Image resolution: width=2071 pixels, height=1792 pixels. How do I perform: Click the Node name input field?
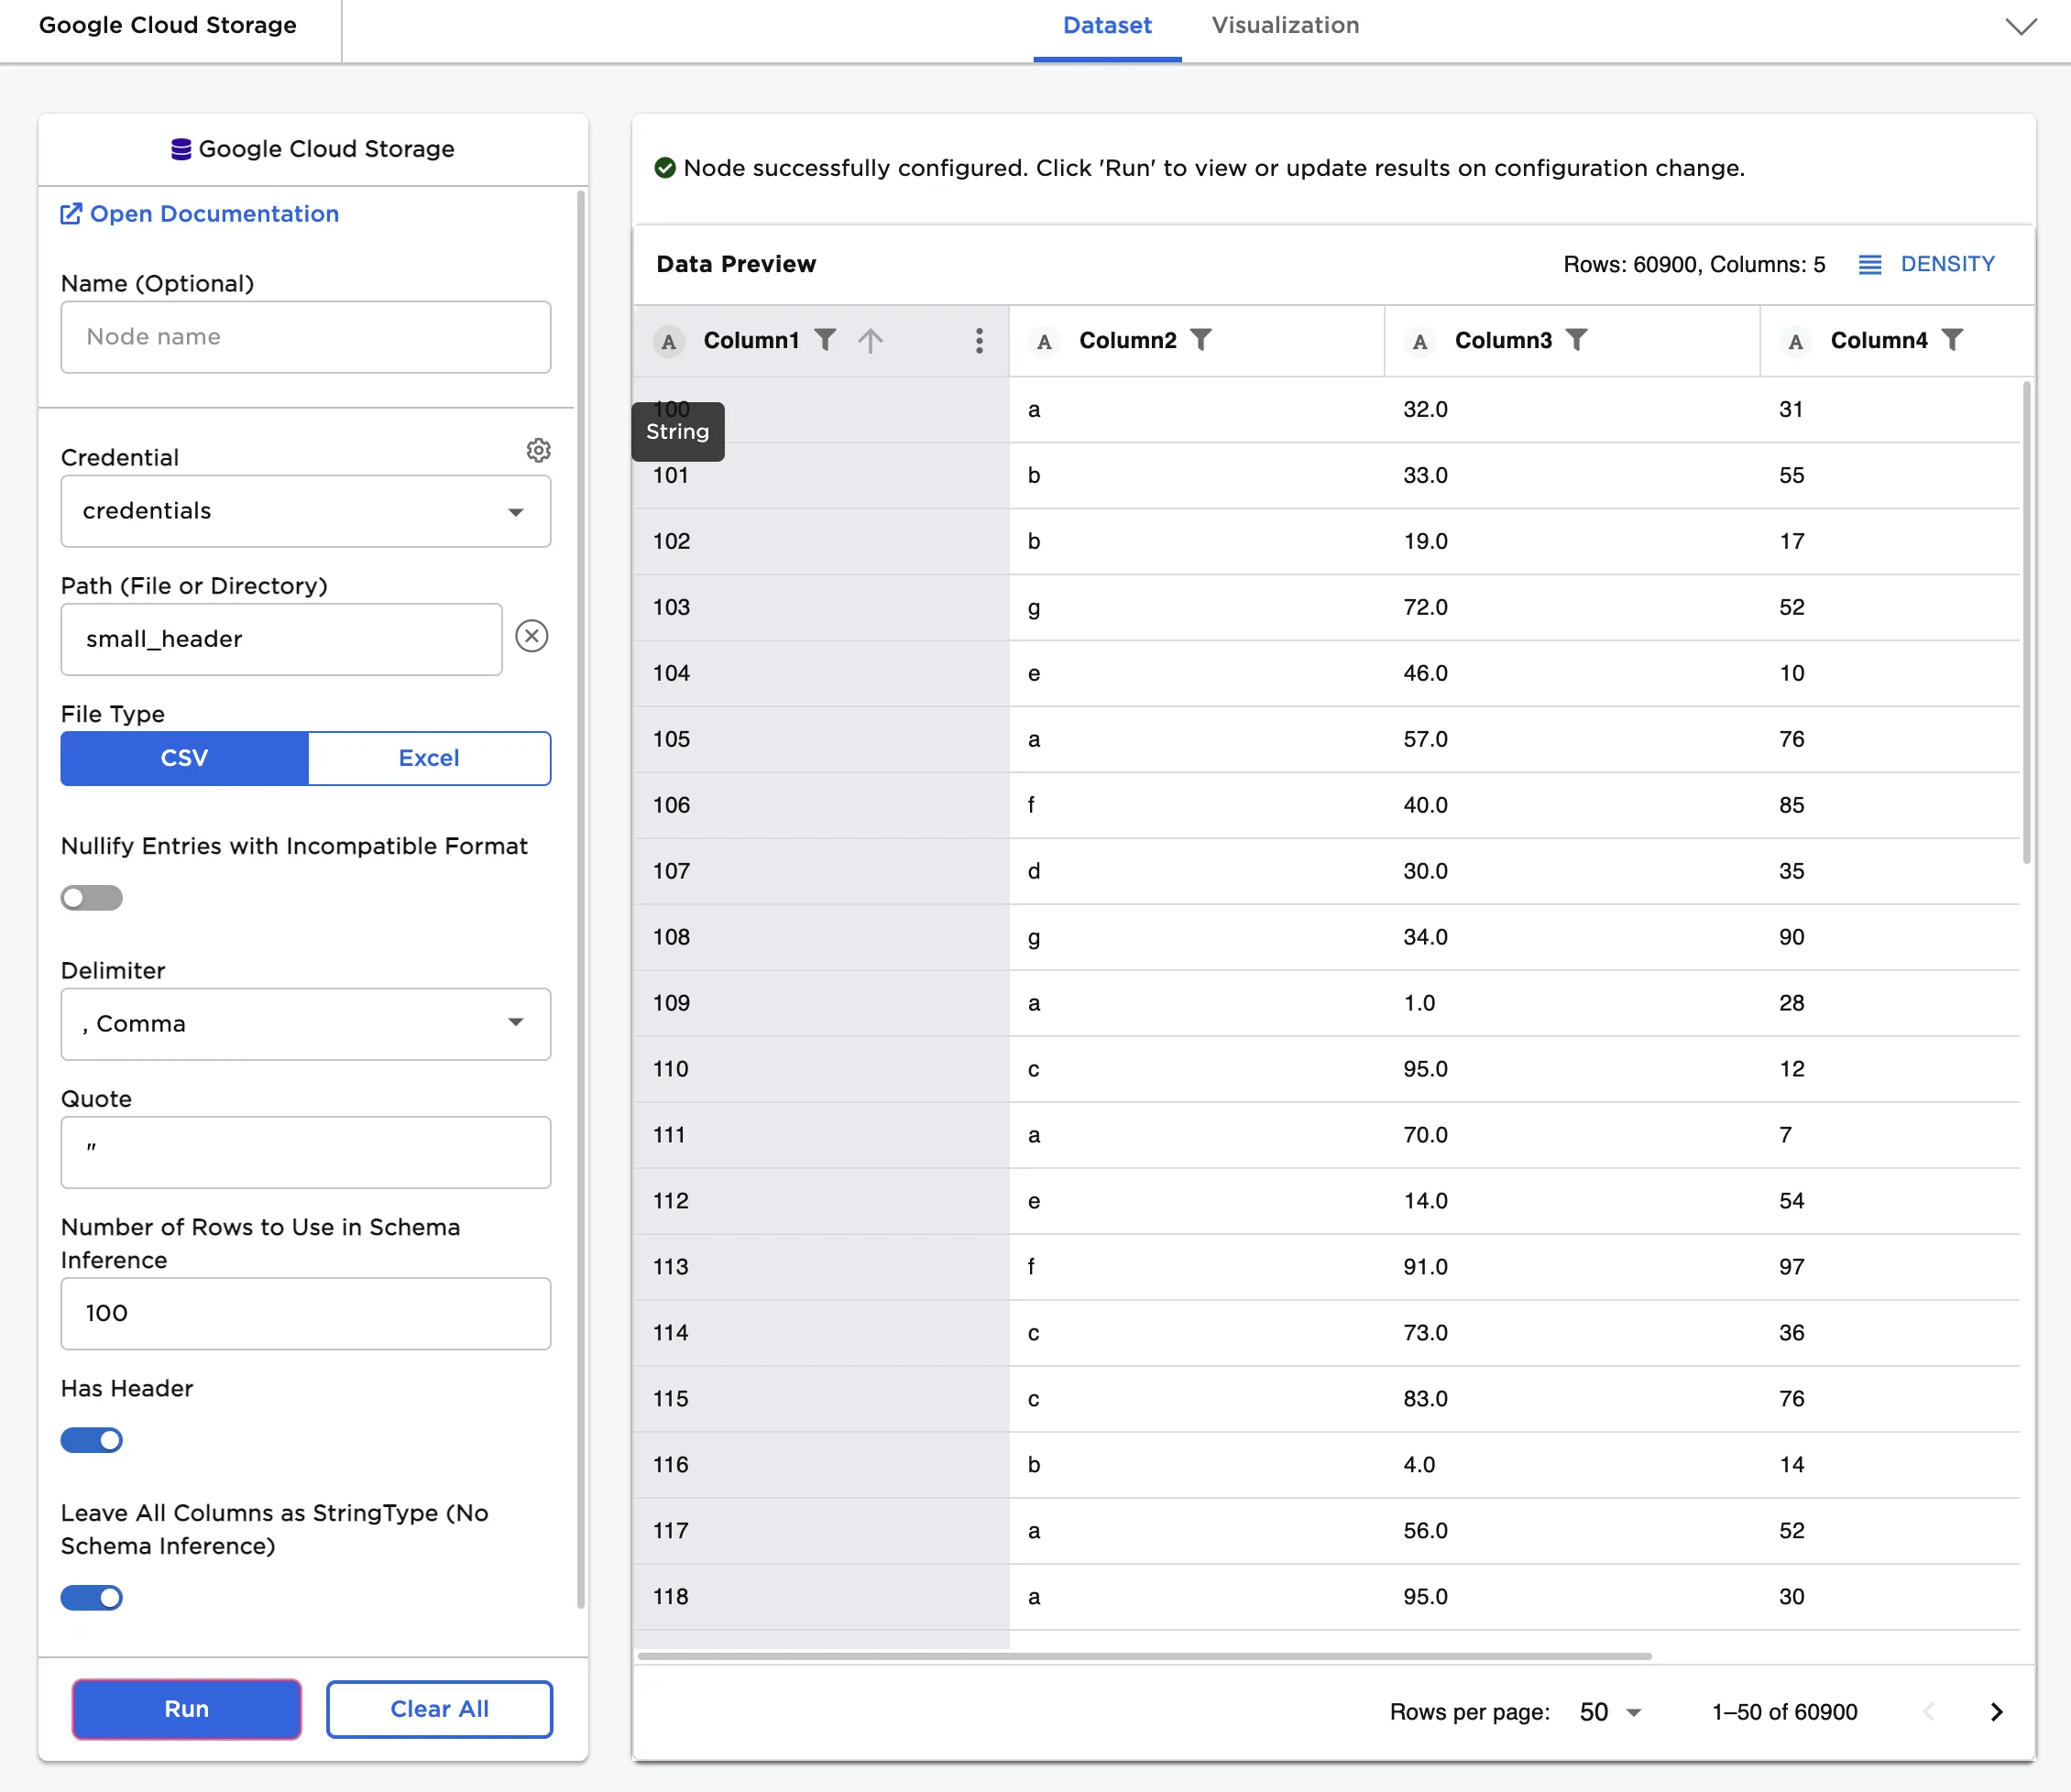point(305,337)
